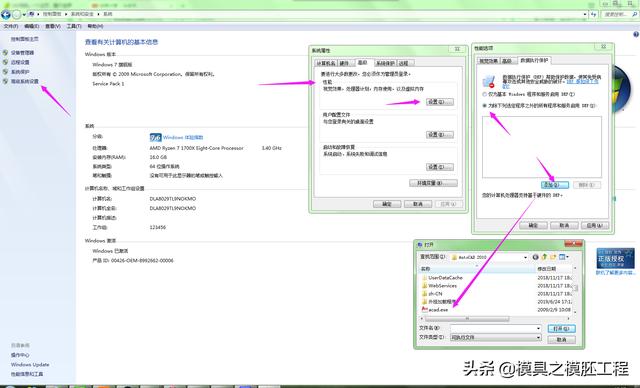Click Apply in the Performance Options dialog
This screenshot has width=640, height=388.
click(x=595, y=225)
